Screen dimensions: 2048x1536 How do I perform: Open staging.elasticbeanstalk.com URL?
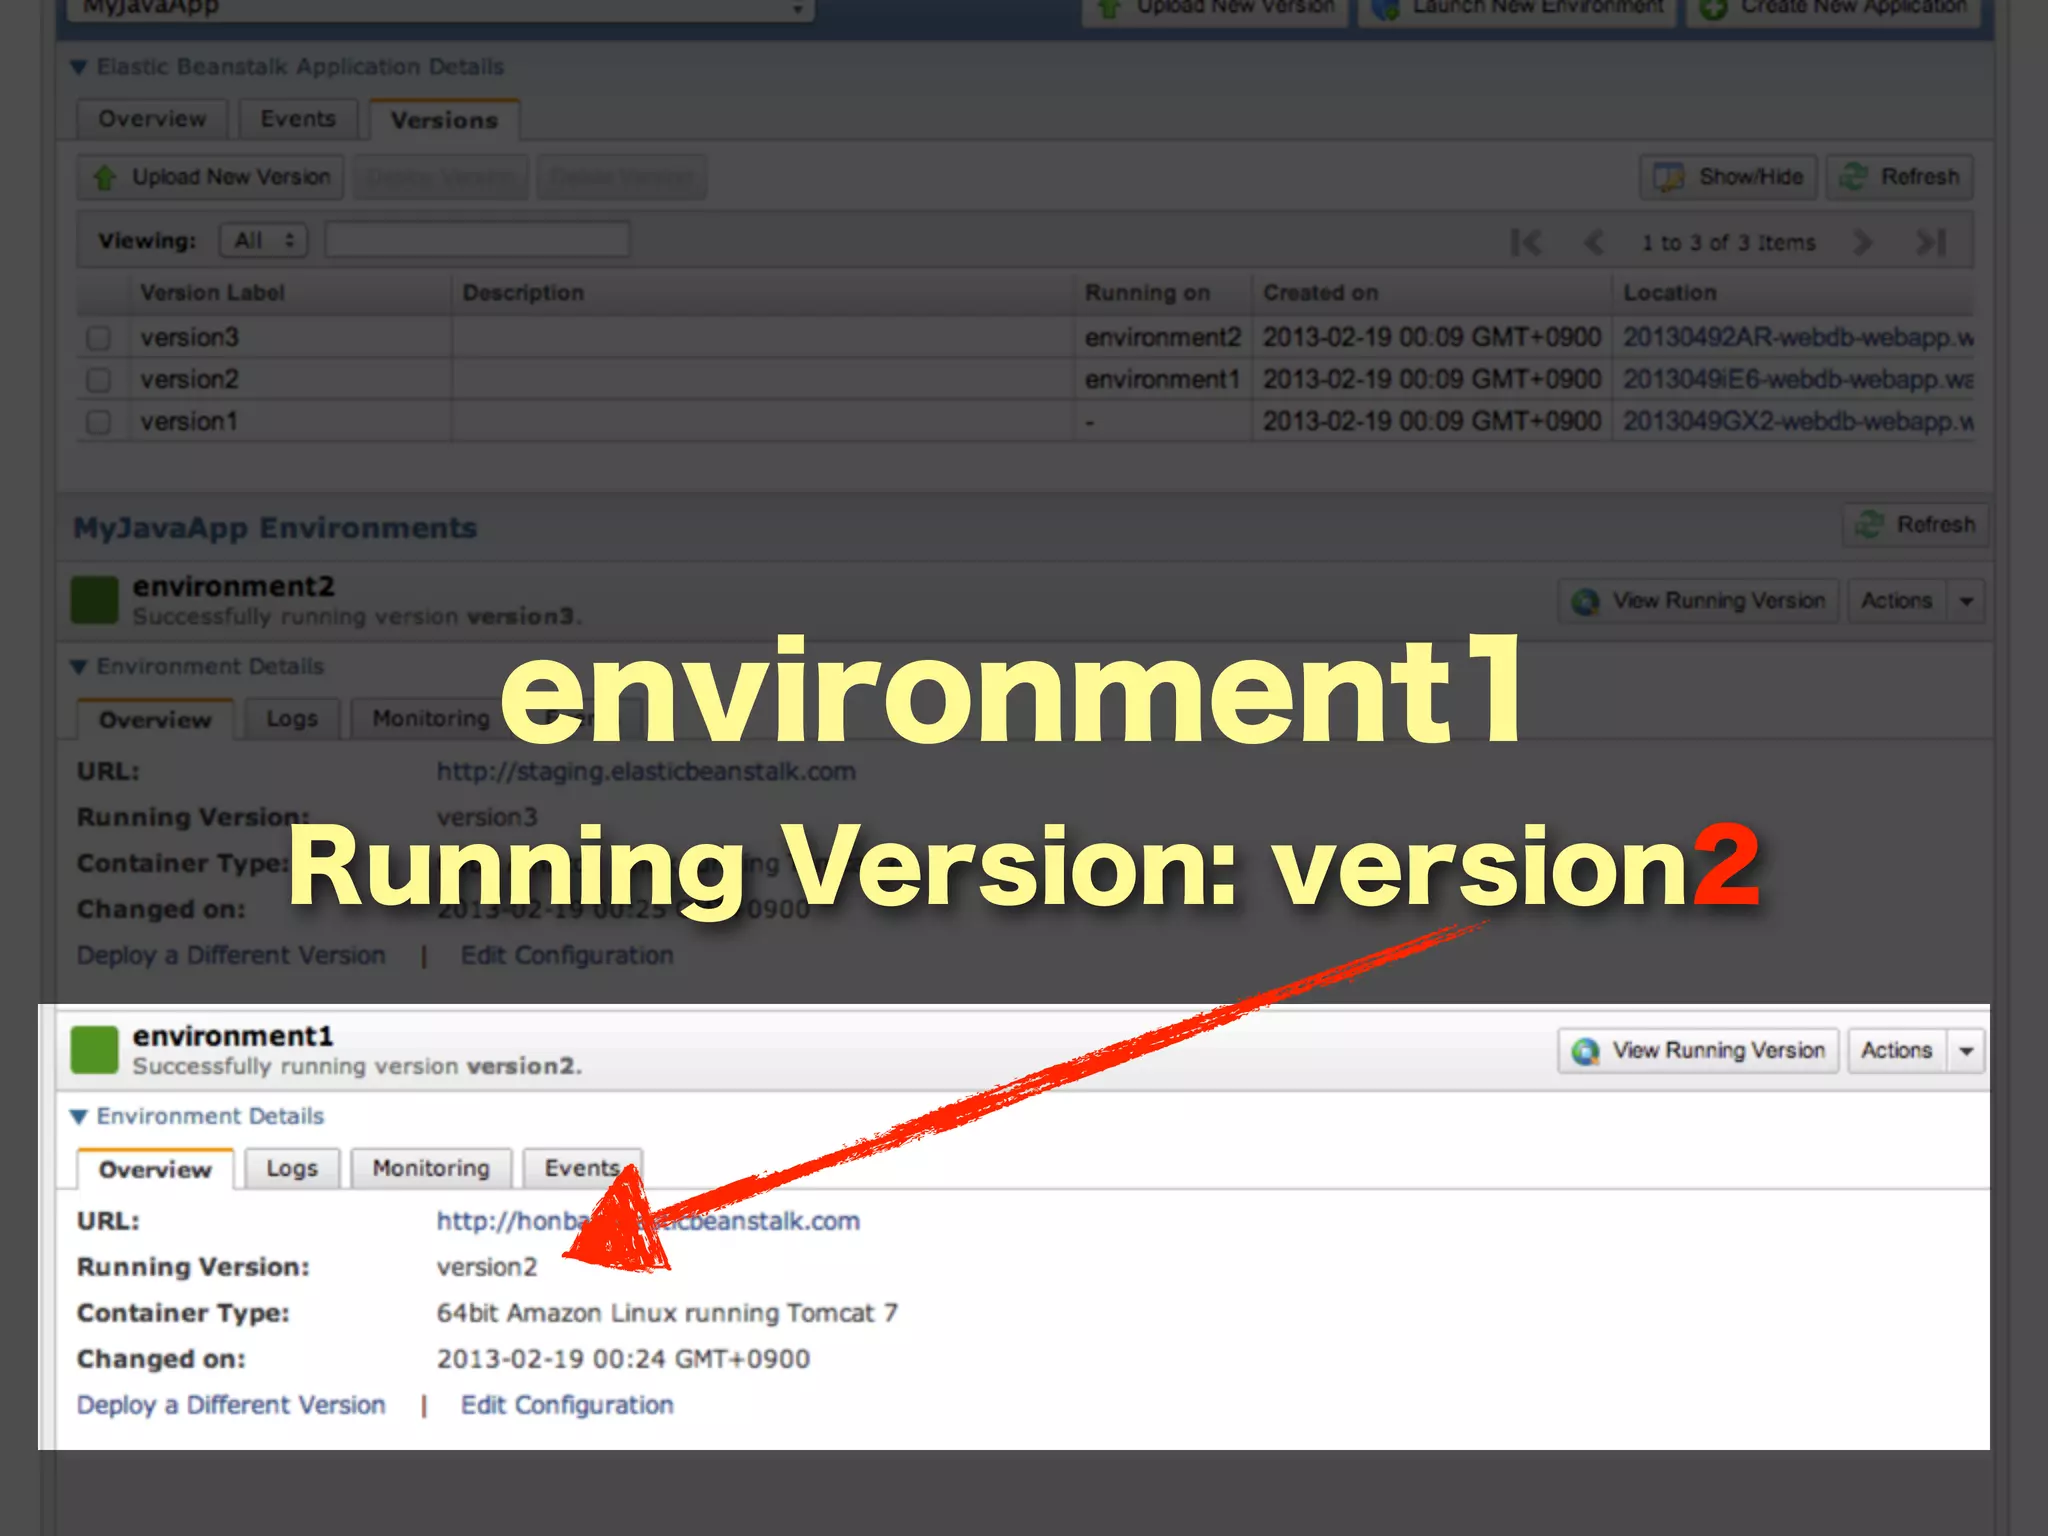click(646, 772)
